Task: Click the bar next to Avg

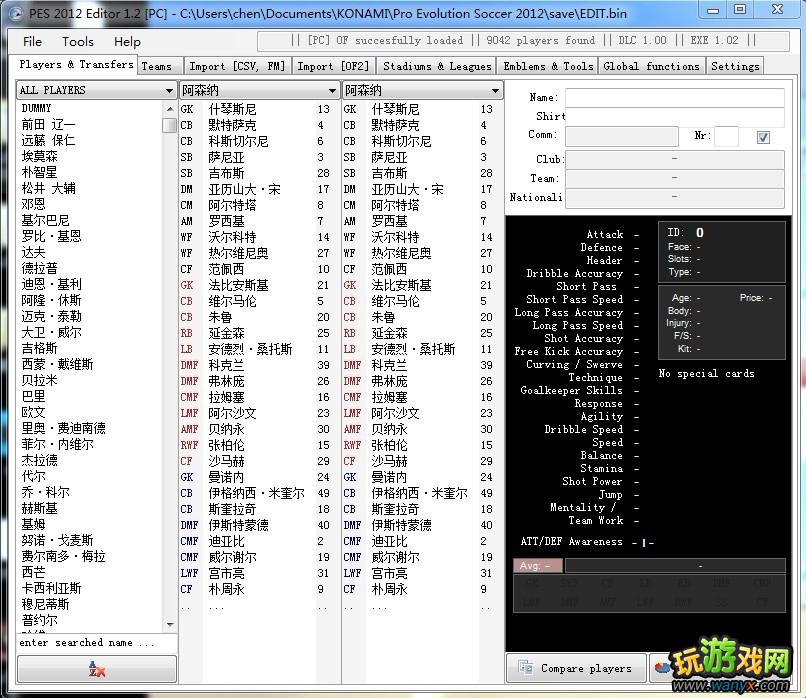Action: 675,565
